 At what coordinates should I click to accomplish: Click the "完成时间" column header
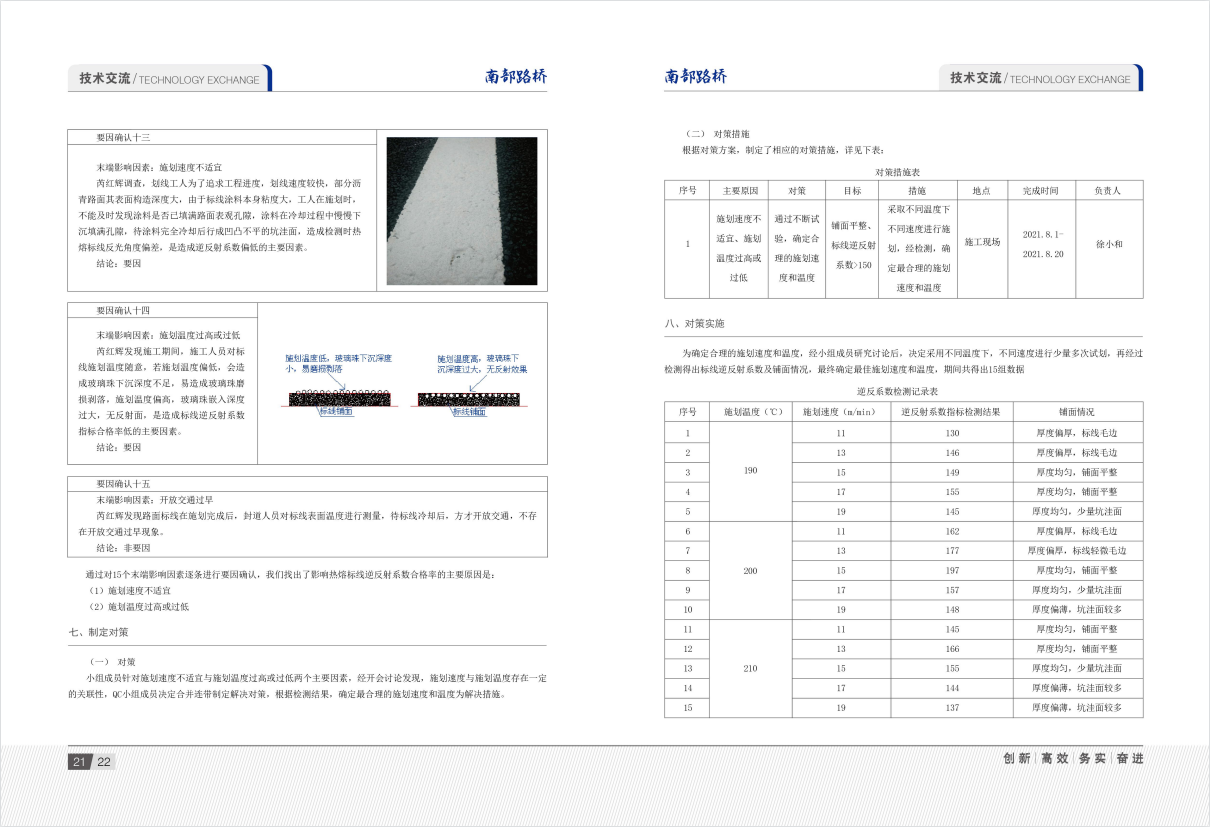pyautogui.click(x=1041, y=190)
